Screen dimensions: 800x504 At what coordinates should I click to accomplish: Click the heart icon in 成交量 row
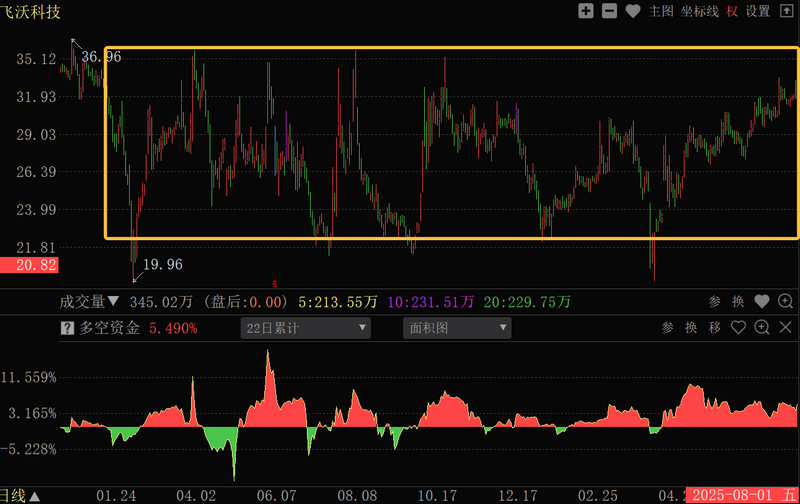coord(761,301)
